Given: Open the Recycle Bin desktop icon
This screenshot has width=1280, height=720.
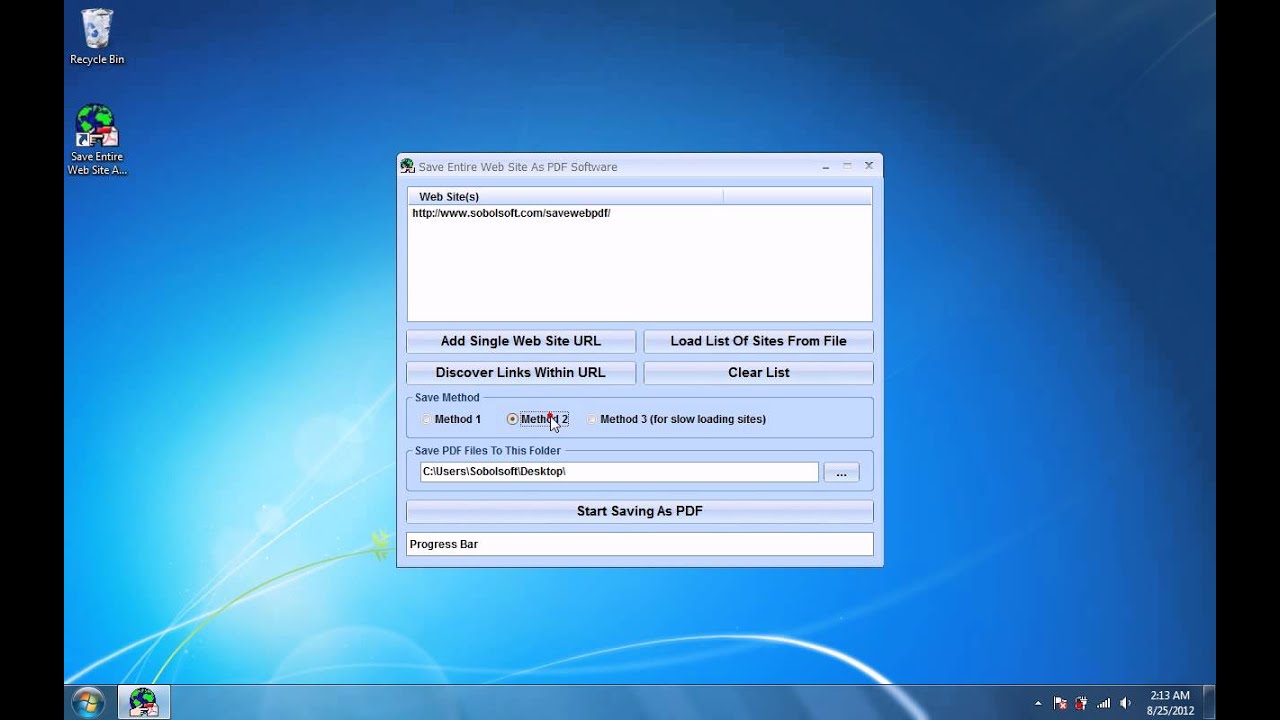Looking at the screenshot, I should coord(97,37).
